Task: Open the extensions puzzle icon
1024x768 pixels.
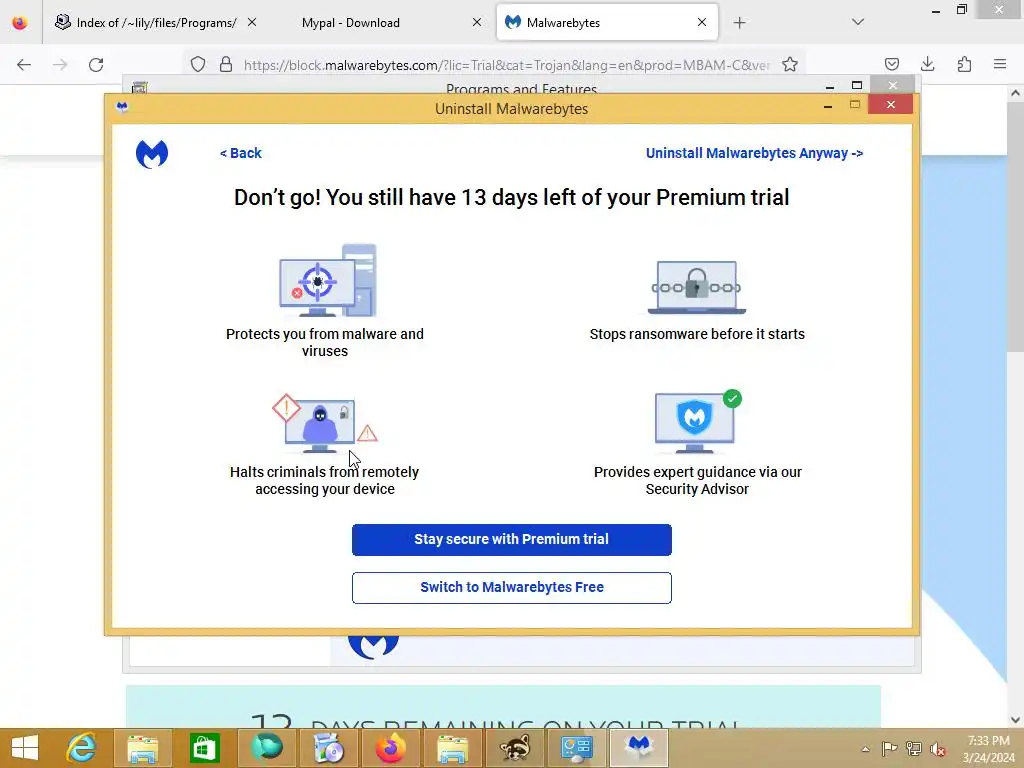Action: tap(964, 64)
